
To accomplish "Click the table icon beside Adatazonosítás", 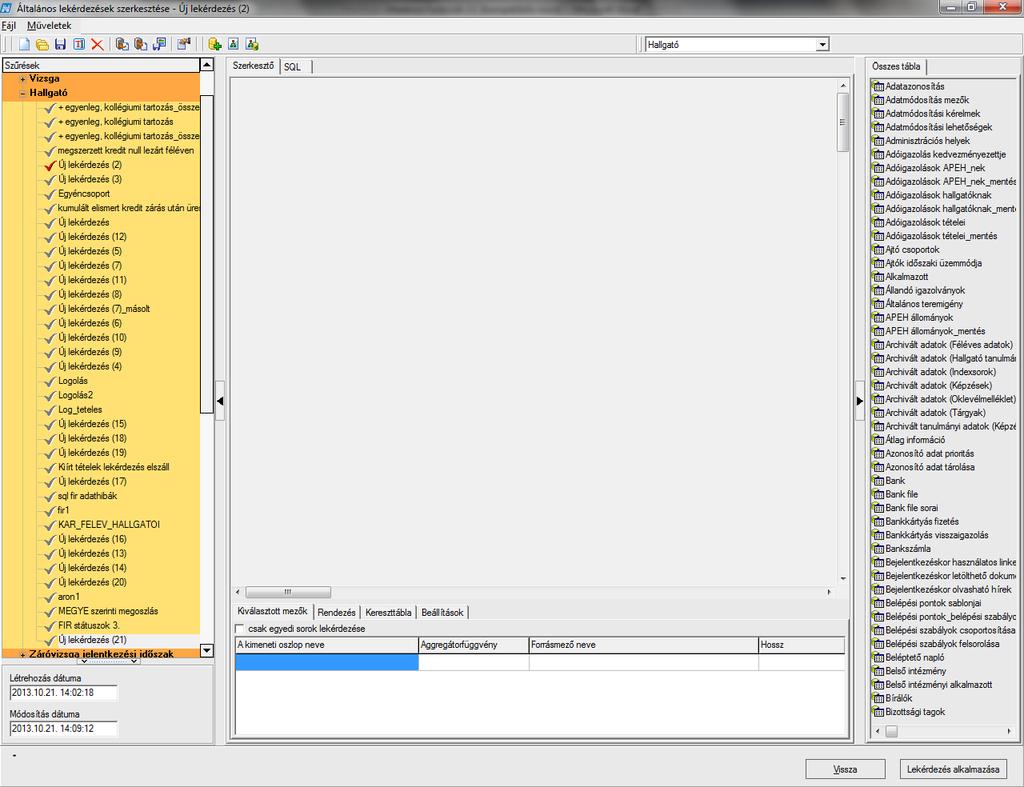I will [878, 86].
